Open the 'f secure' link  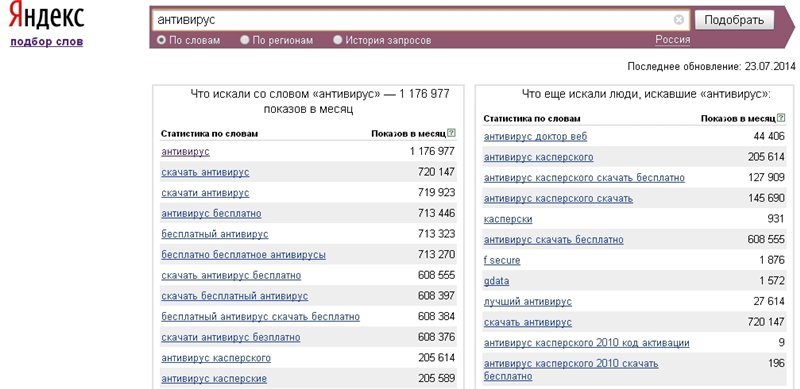pos(502,260)
